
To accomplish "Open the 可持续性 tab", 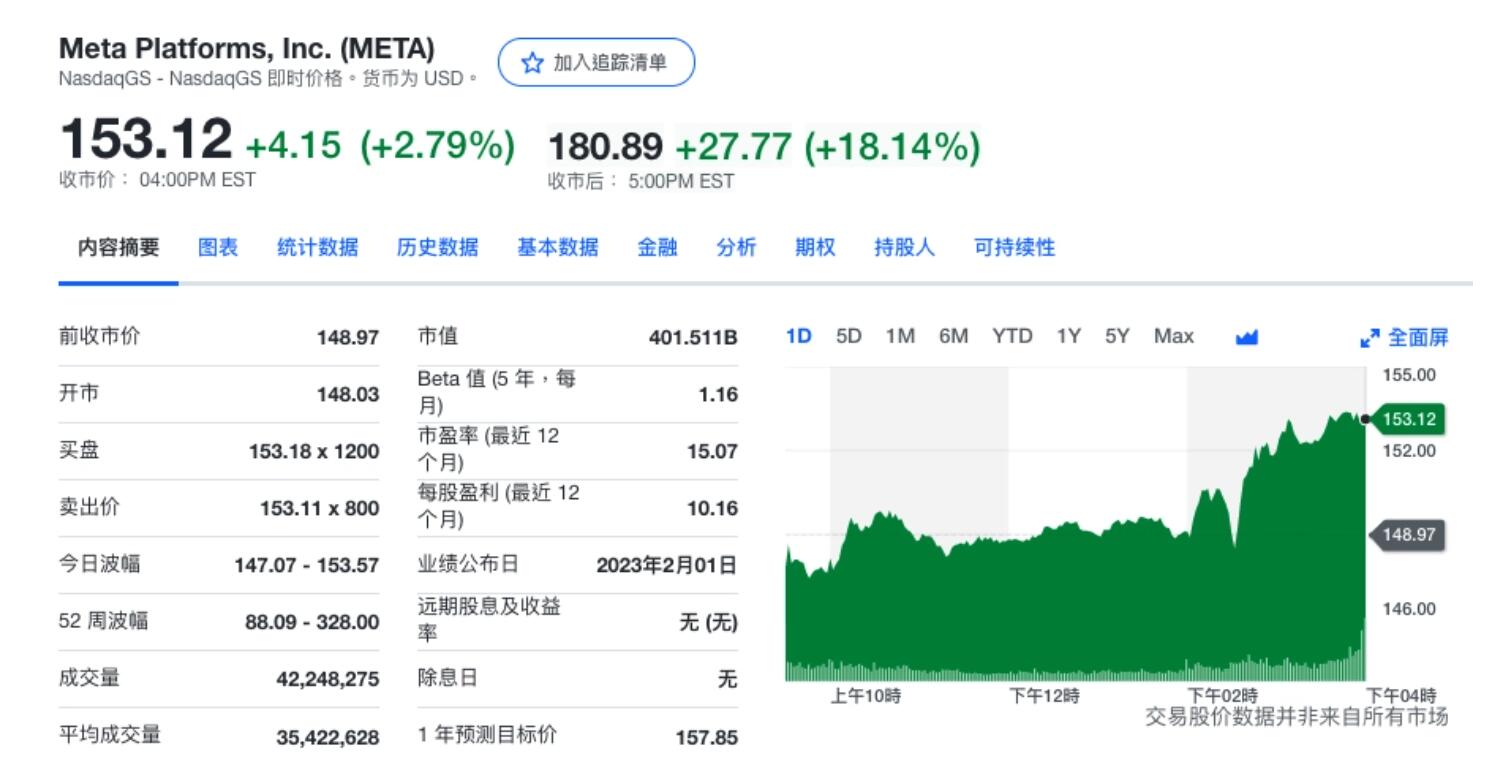I will (x=1014, y=247).
